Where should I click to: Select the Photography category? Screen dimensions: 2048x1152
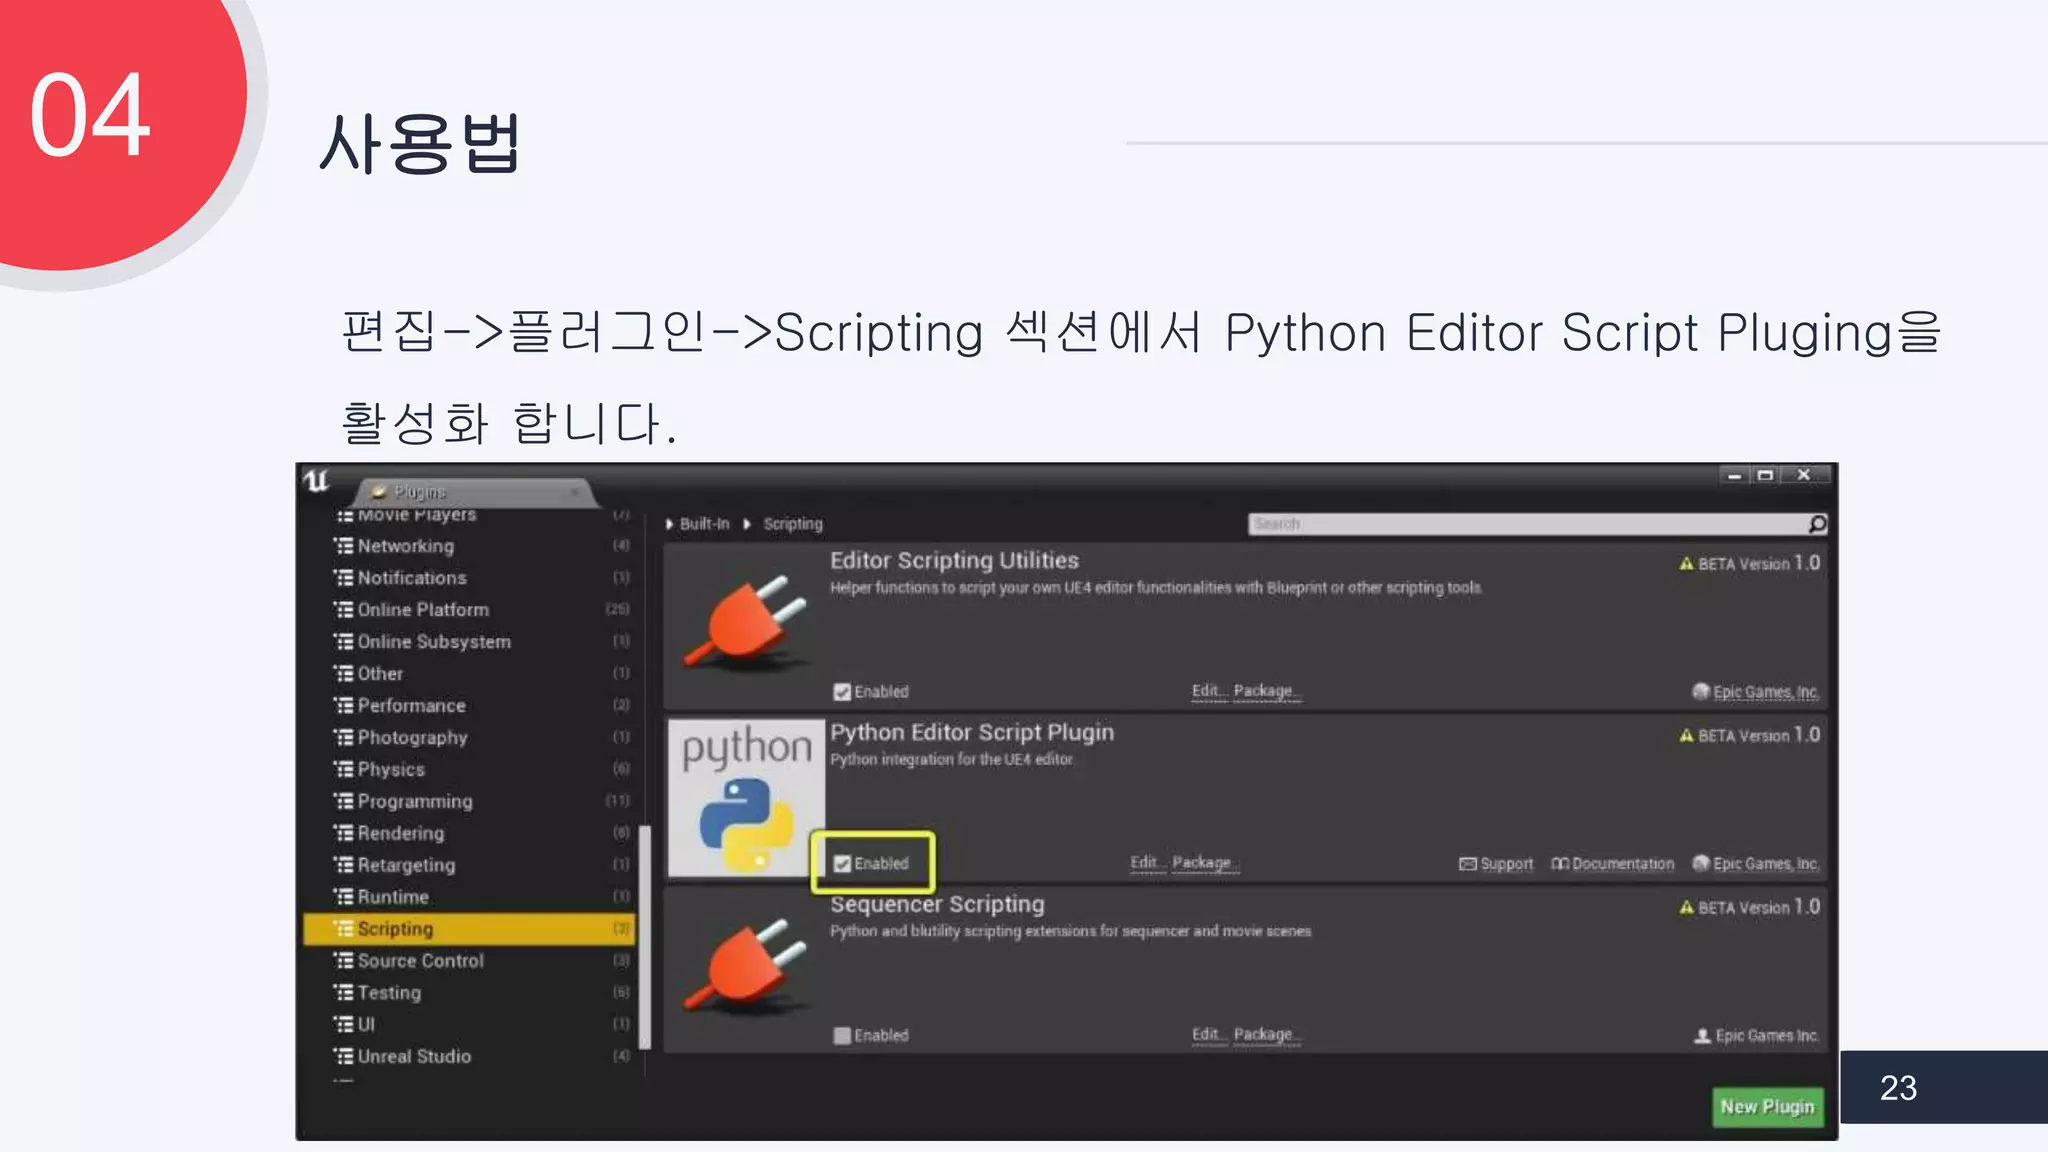click(x=412, y=738)
